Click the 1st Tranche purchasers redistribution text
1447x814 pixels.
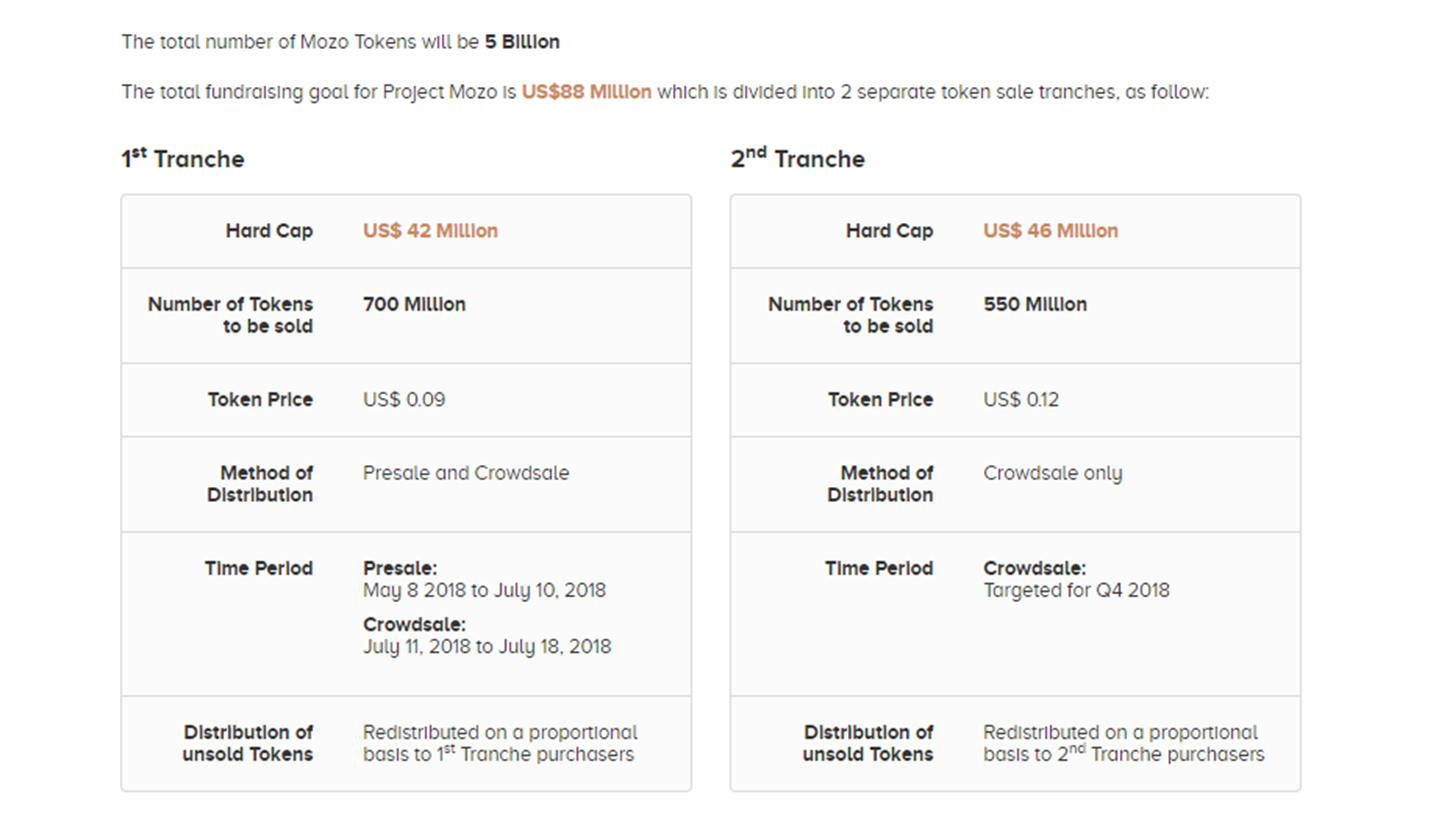pos(499,744)
